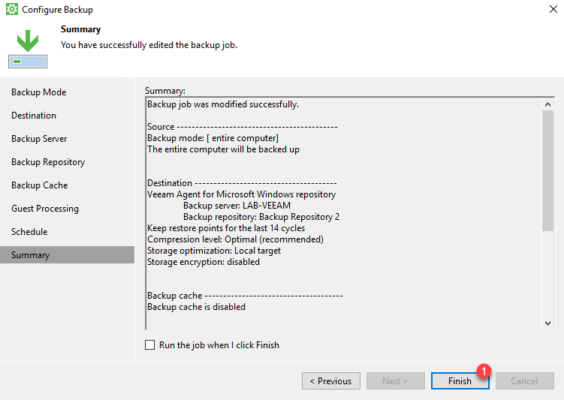The height and width of the screenshot is (400, 564).
Task: Go to the Backup Mode step
Action: [39, 92]
